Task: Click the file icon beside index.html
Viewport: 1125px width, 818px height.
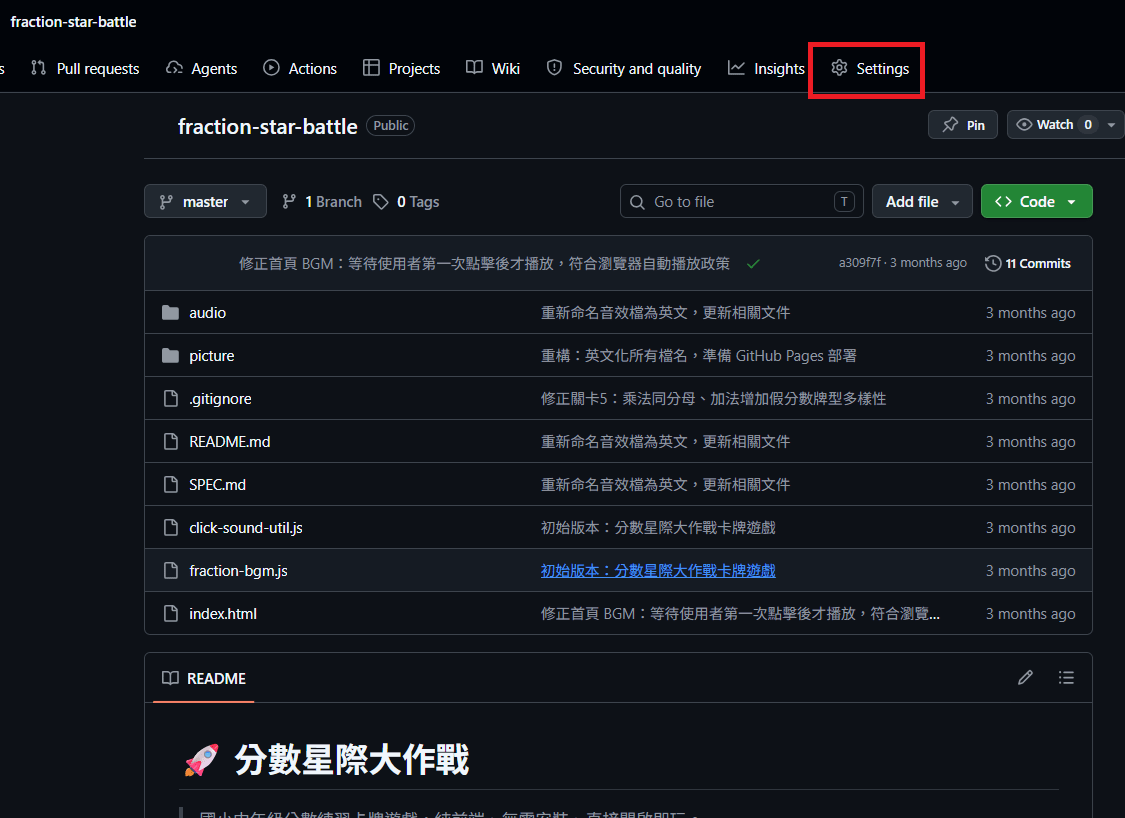Action: pyautogui.click(x=171, y=614)
